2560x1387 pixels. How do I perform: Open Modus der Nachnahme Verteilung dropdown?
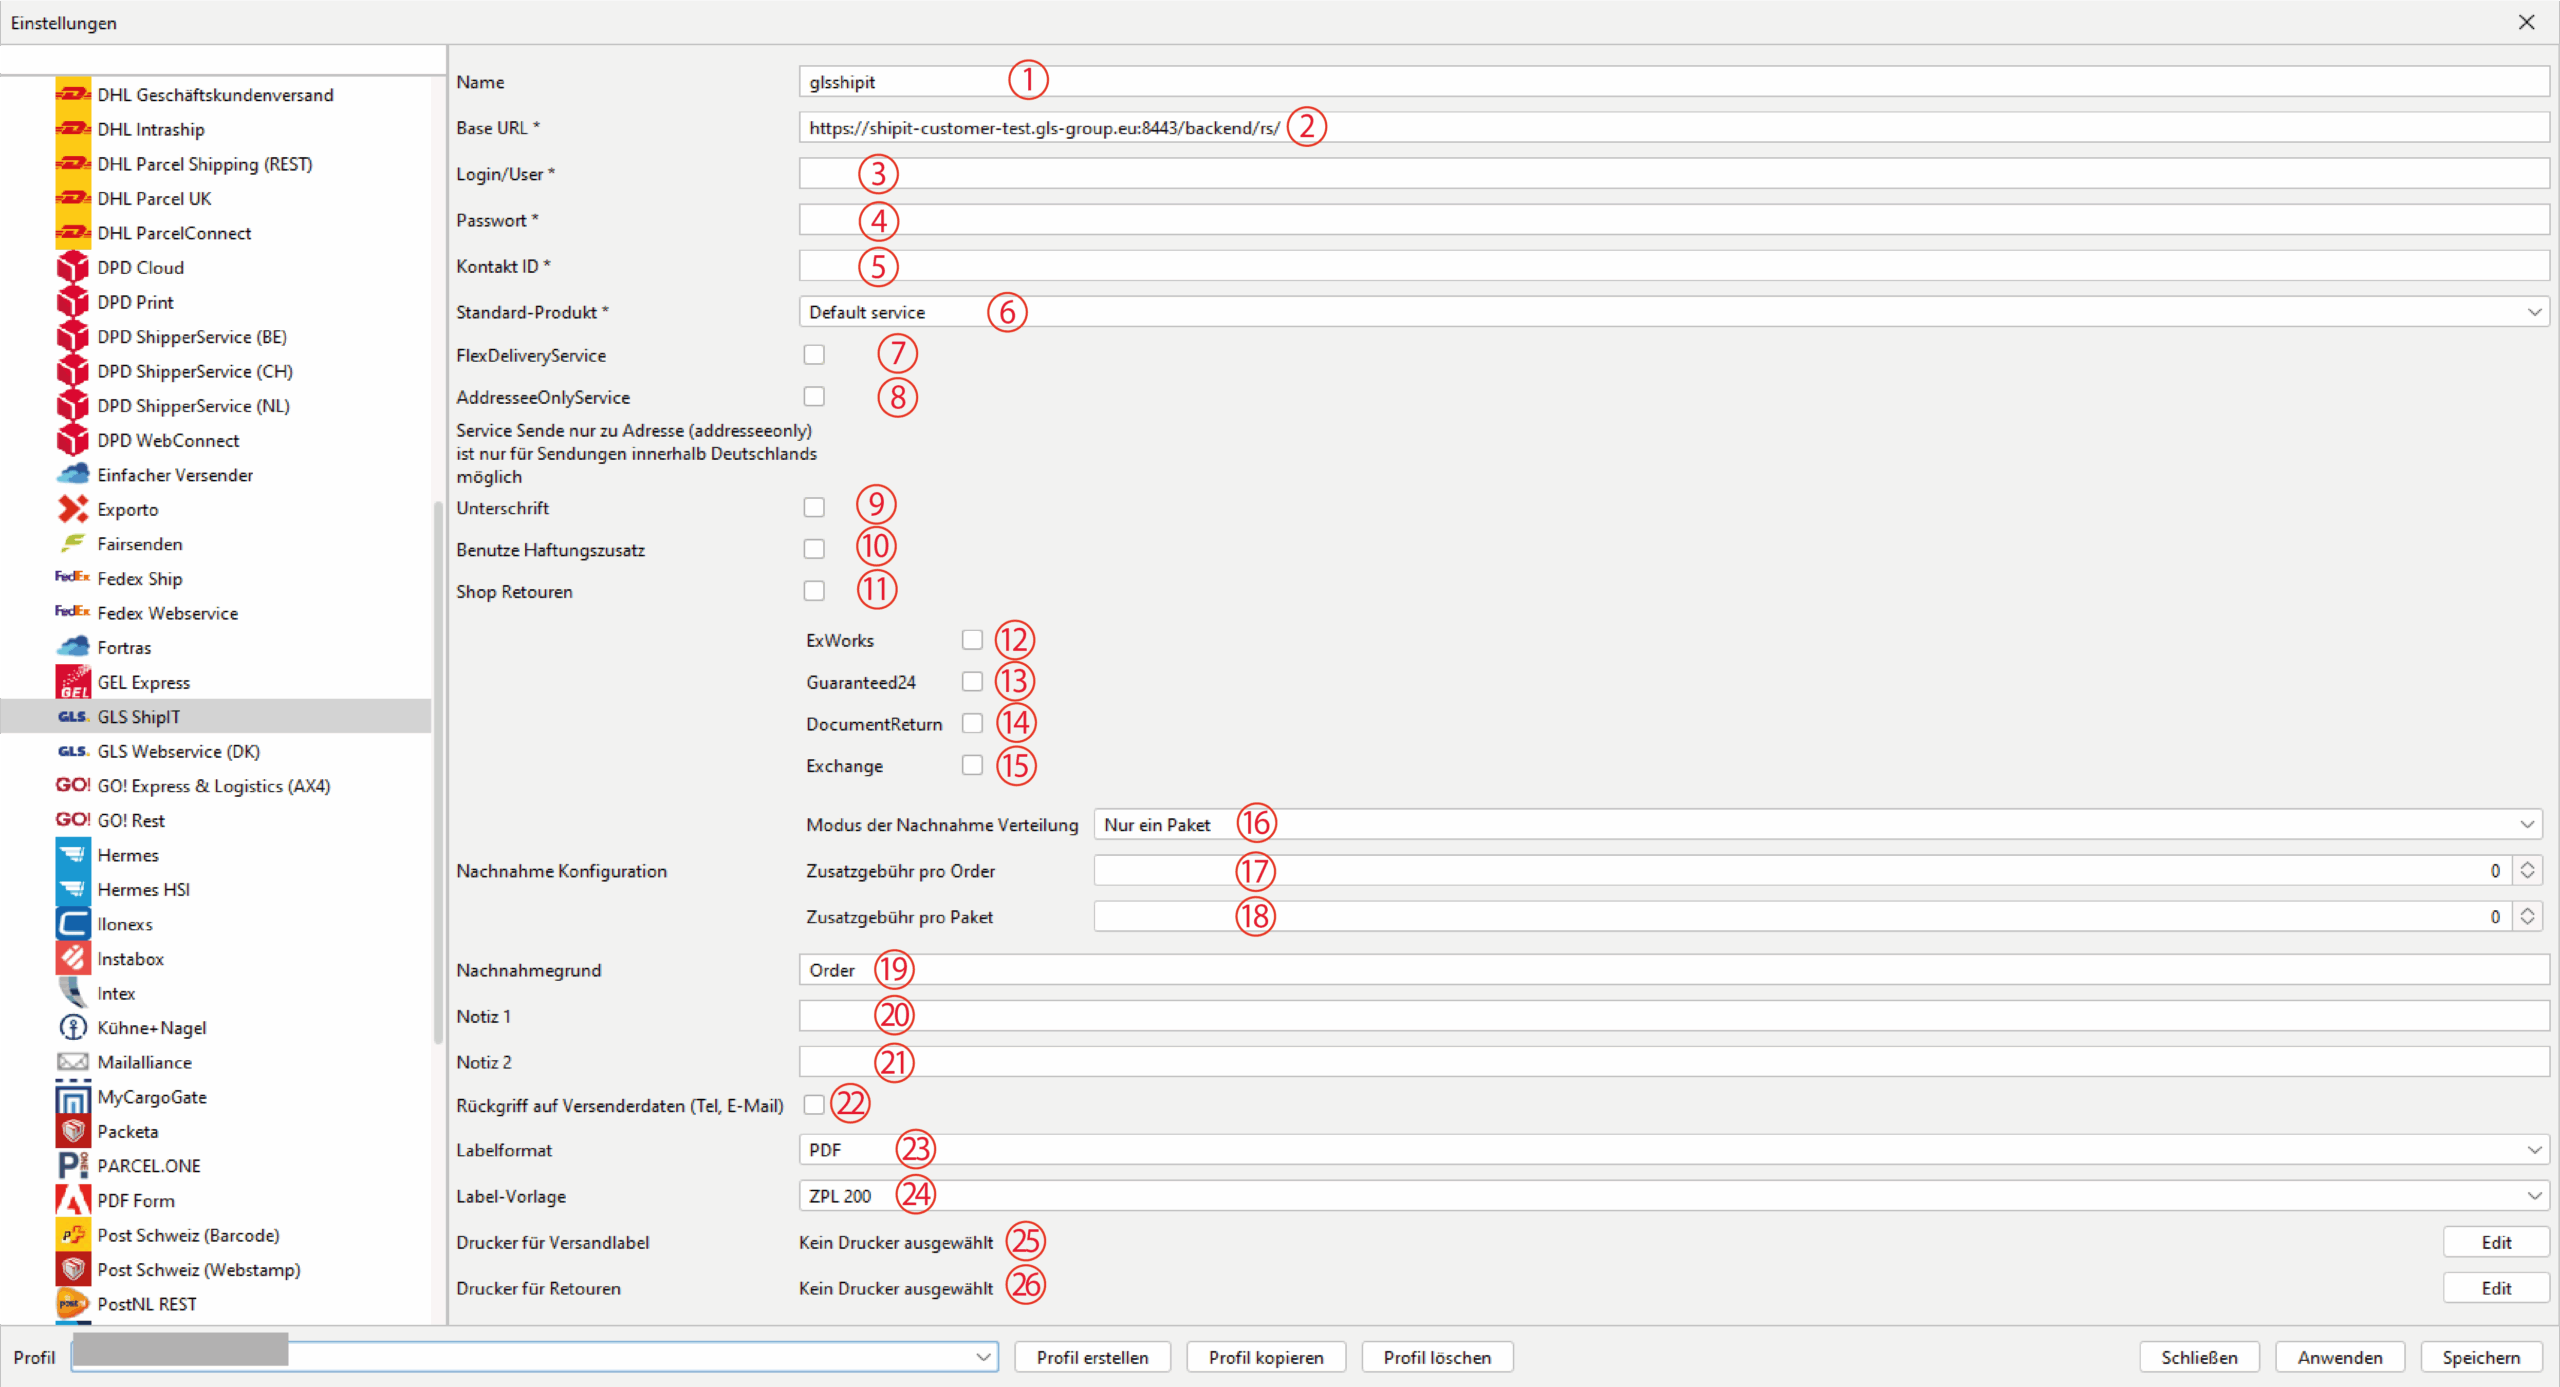(x=1817, y=824)
